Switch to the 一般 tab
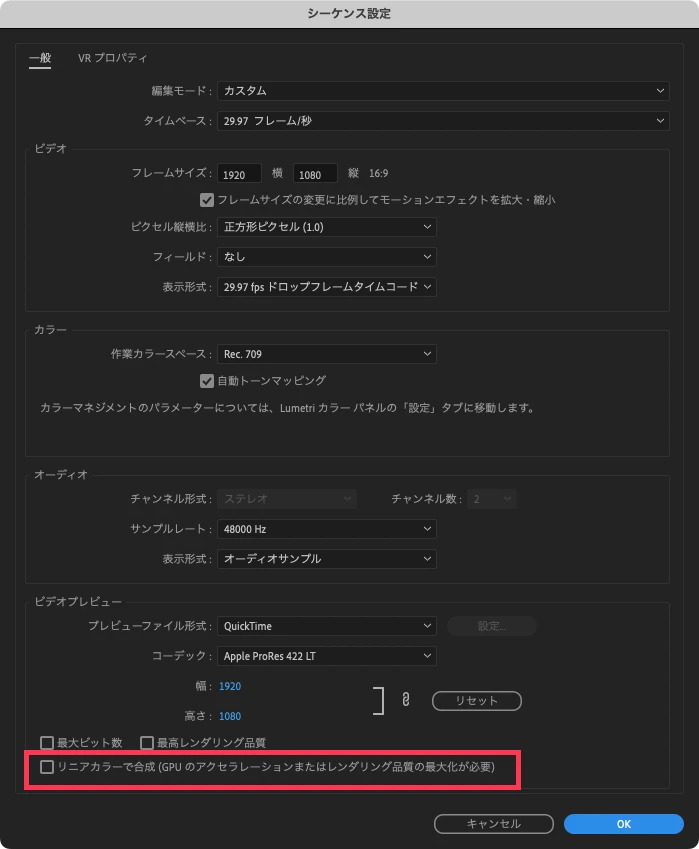Image resolution: width=699 pixels, height=849 pixels. (40, 58)
